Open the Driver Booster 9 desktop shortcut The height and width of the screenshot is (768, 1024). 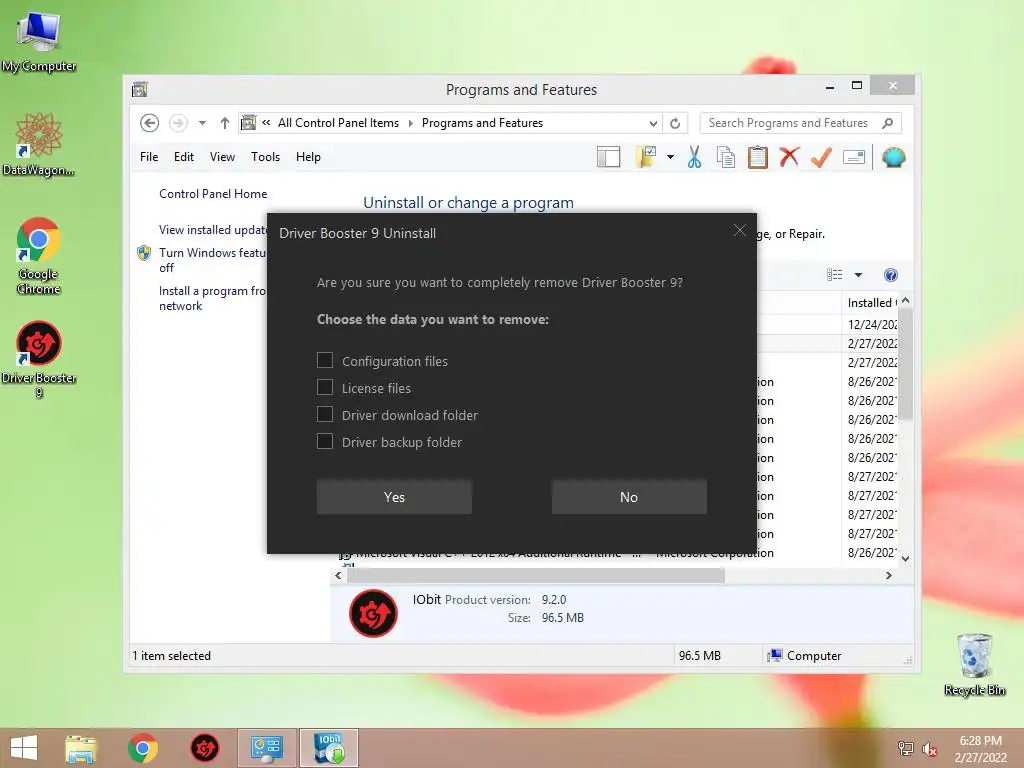39,359
